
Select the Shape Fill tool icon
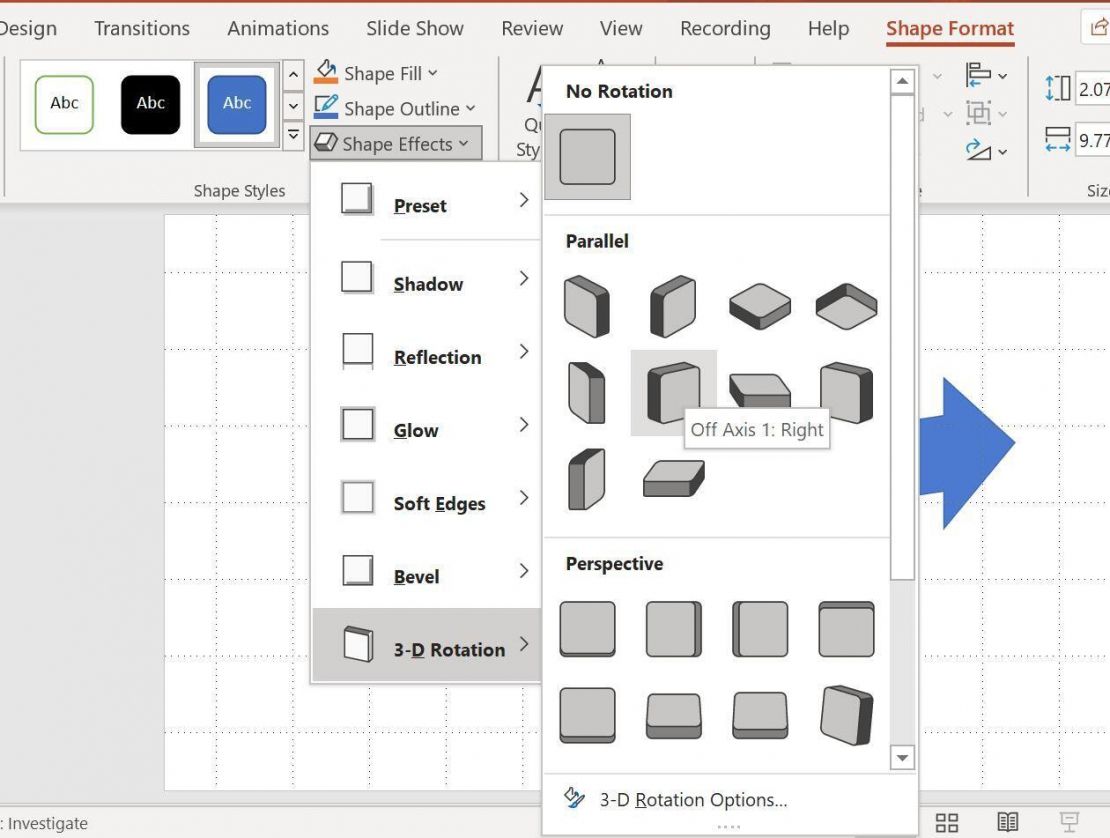[x=326, y=71]
